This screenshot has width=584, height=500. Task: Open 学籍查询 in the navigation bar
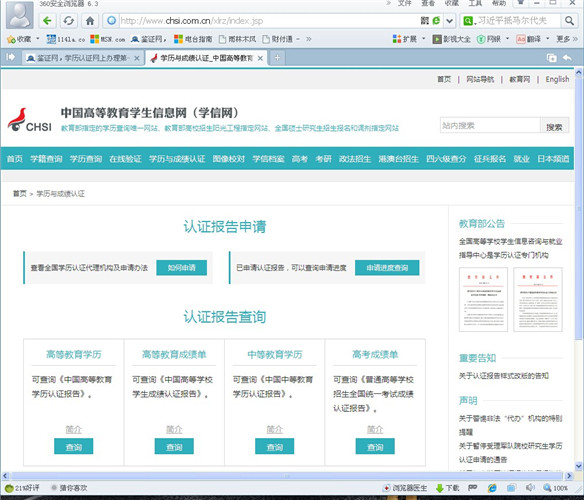coord(46,159)
